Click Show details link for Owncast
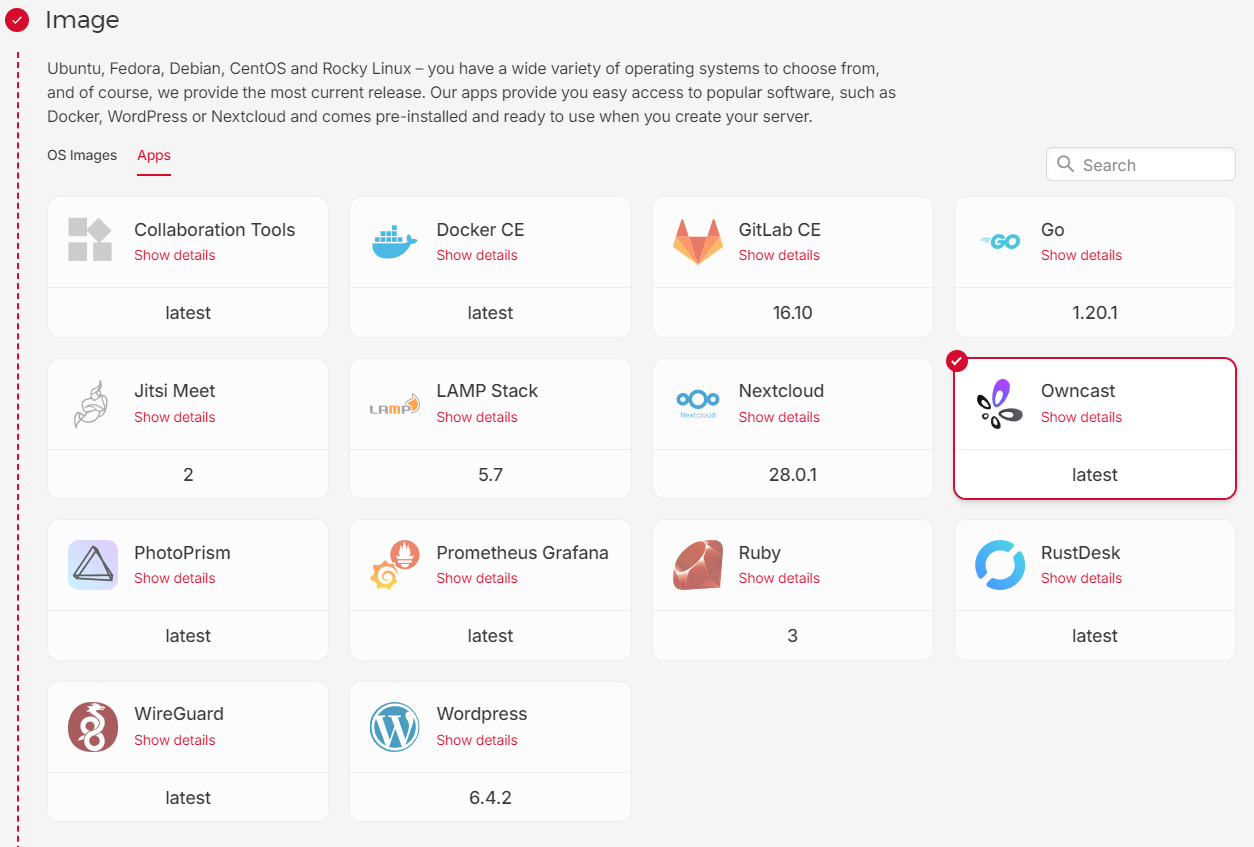This screenshot has width=1254, height=847. pyautogui.click(x=1081, y=417)
